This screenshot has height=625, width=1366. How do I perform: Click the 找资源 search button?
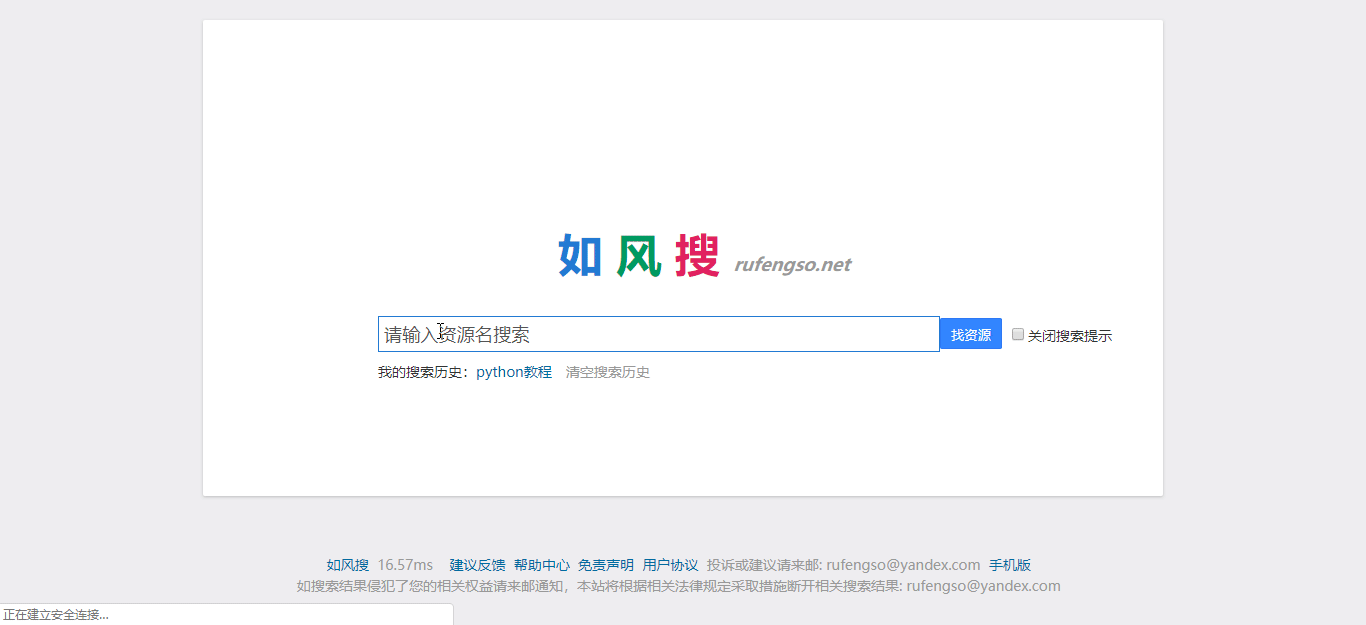tap(971, 334)
